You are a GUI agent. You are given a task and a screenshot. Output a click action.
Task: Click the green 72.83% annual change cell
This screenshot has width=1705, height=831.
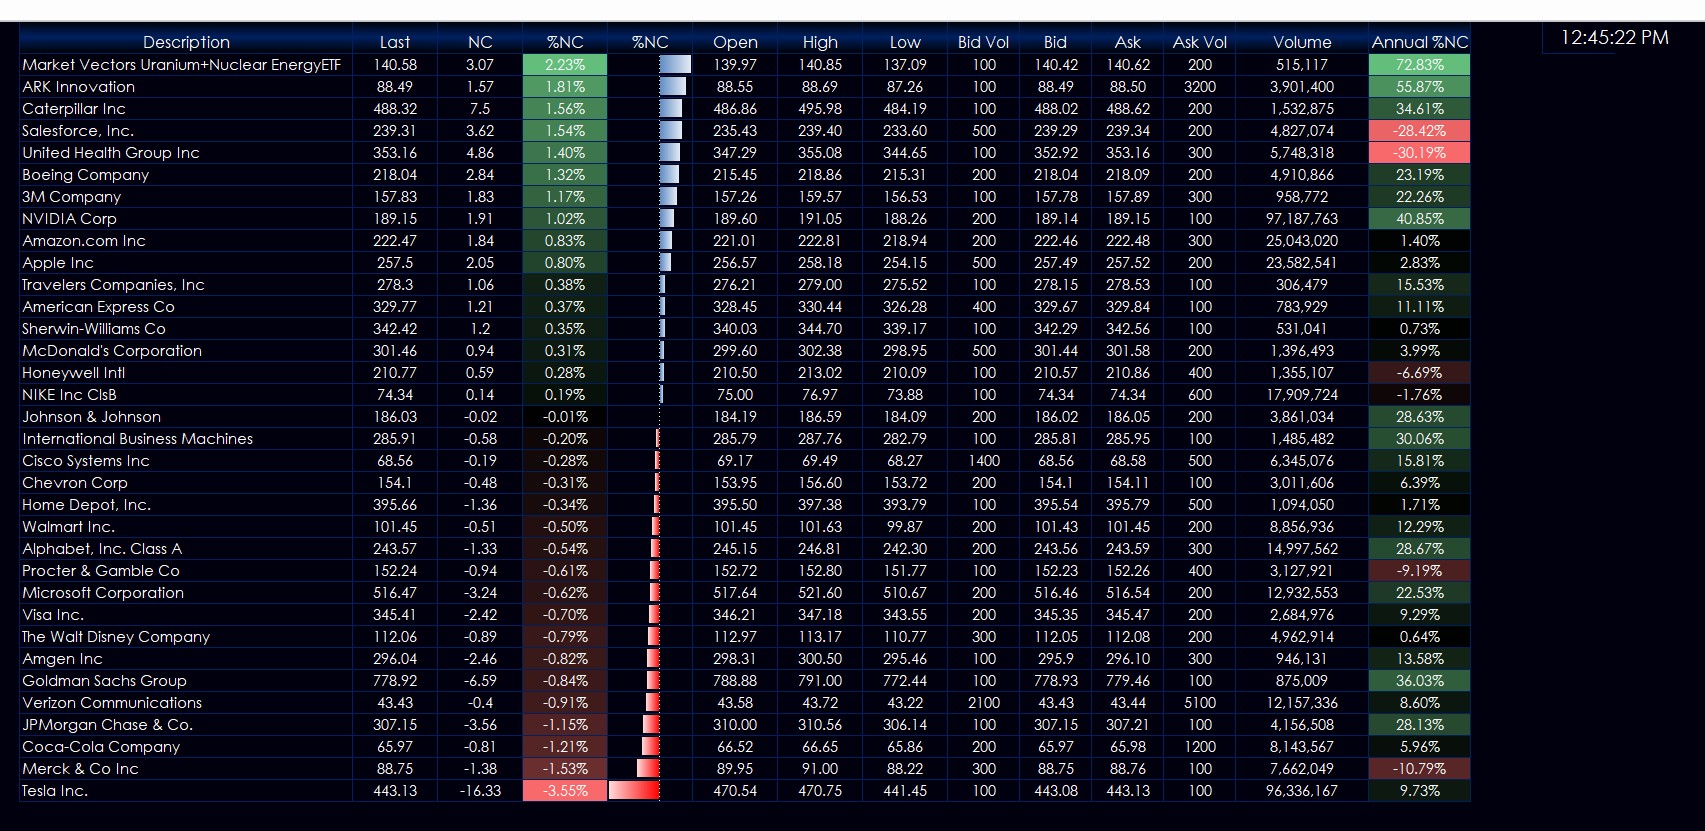tap(1419, 65)
